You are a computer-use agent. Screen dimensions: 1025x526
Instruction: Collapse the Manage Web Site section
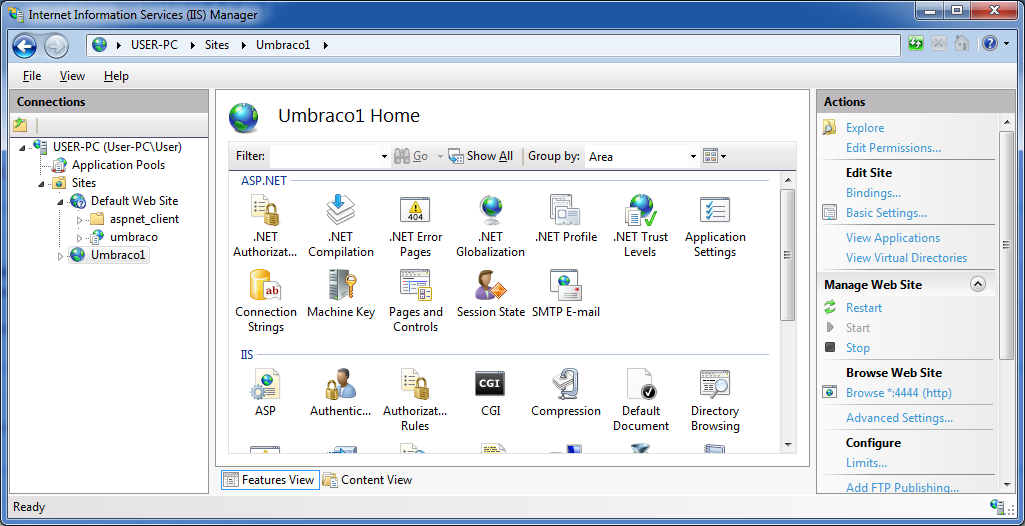[x=977, y=284]
